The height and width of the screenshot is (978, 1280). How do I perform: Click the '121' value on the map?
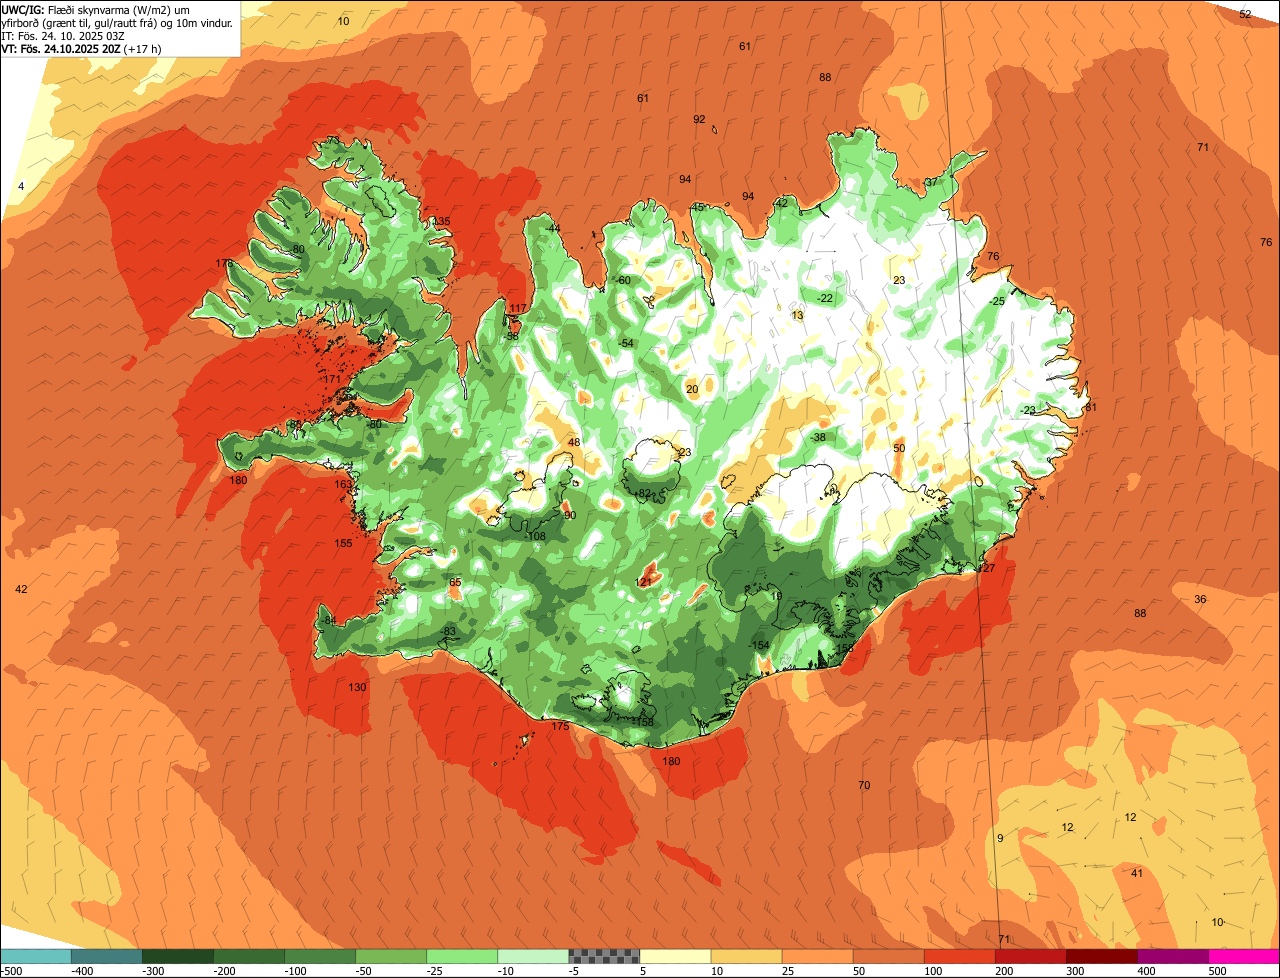644,582
